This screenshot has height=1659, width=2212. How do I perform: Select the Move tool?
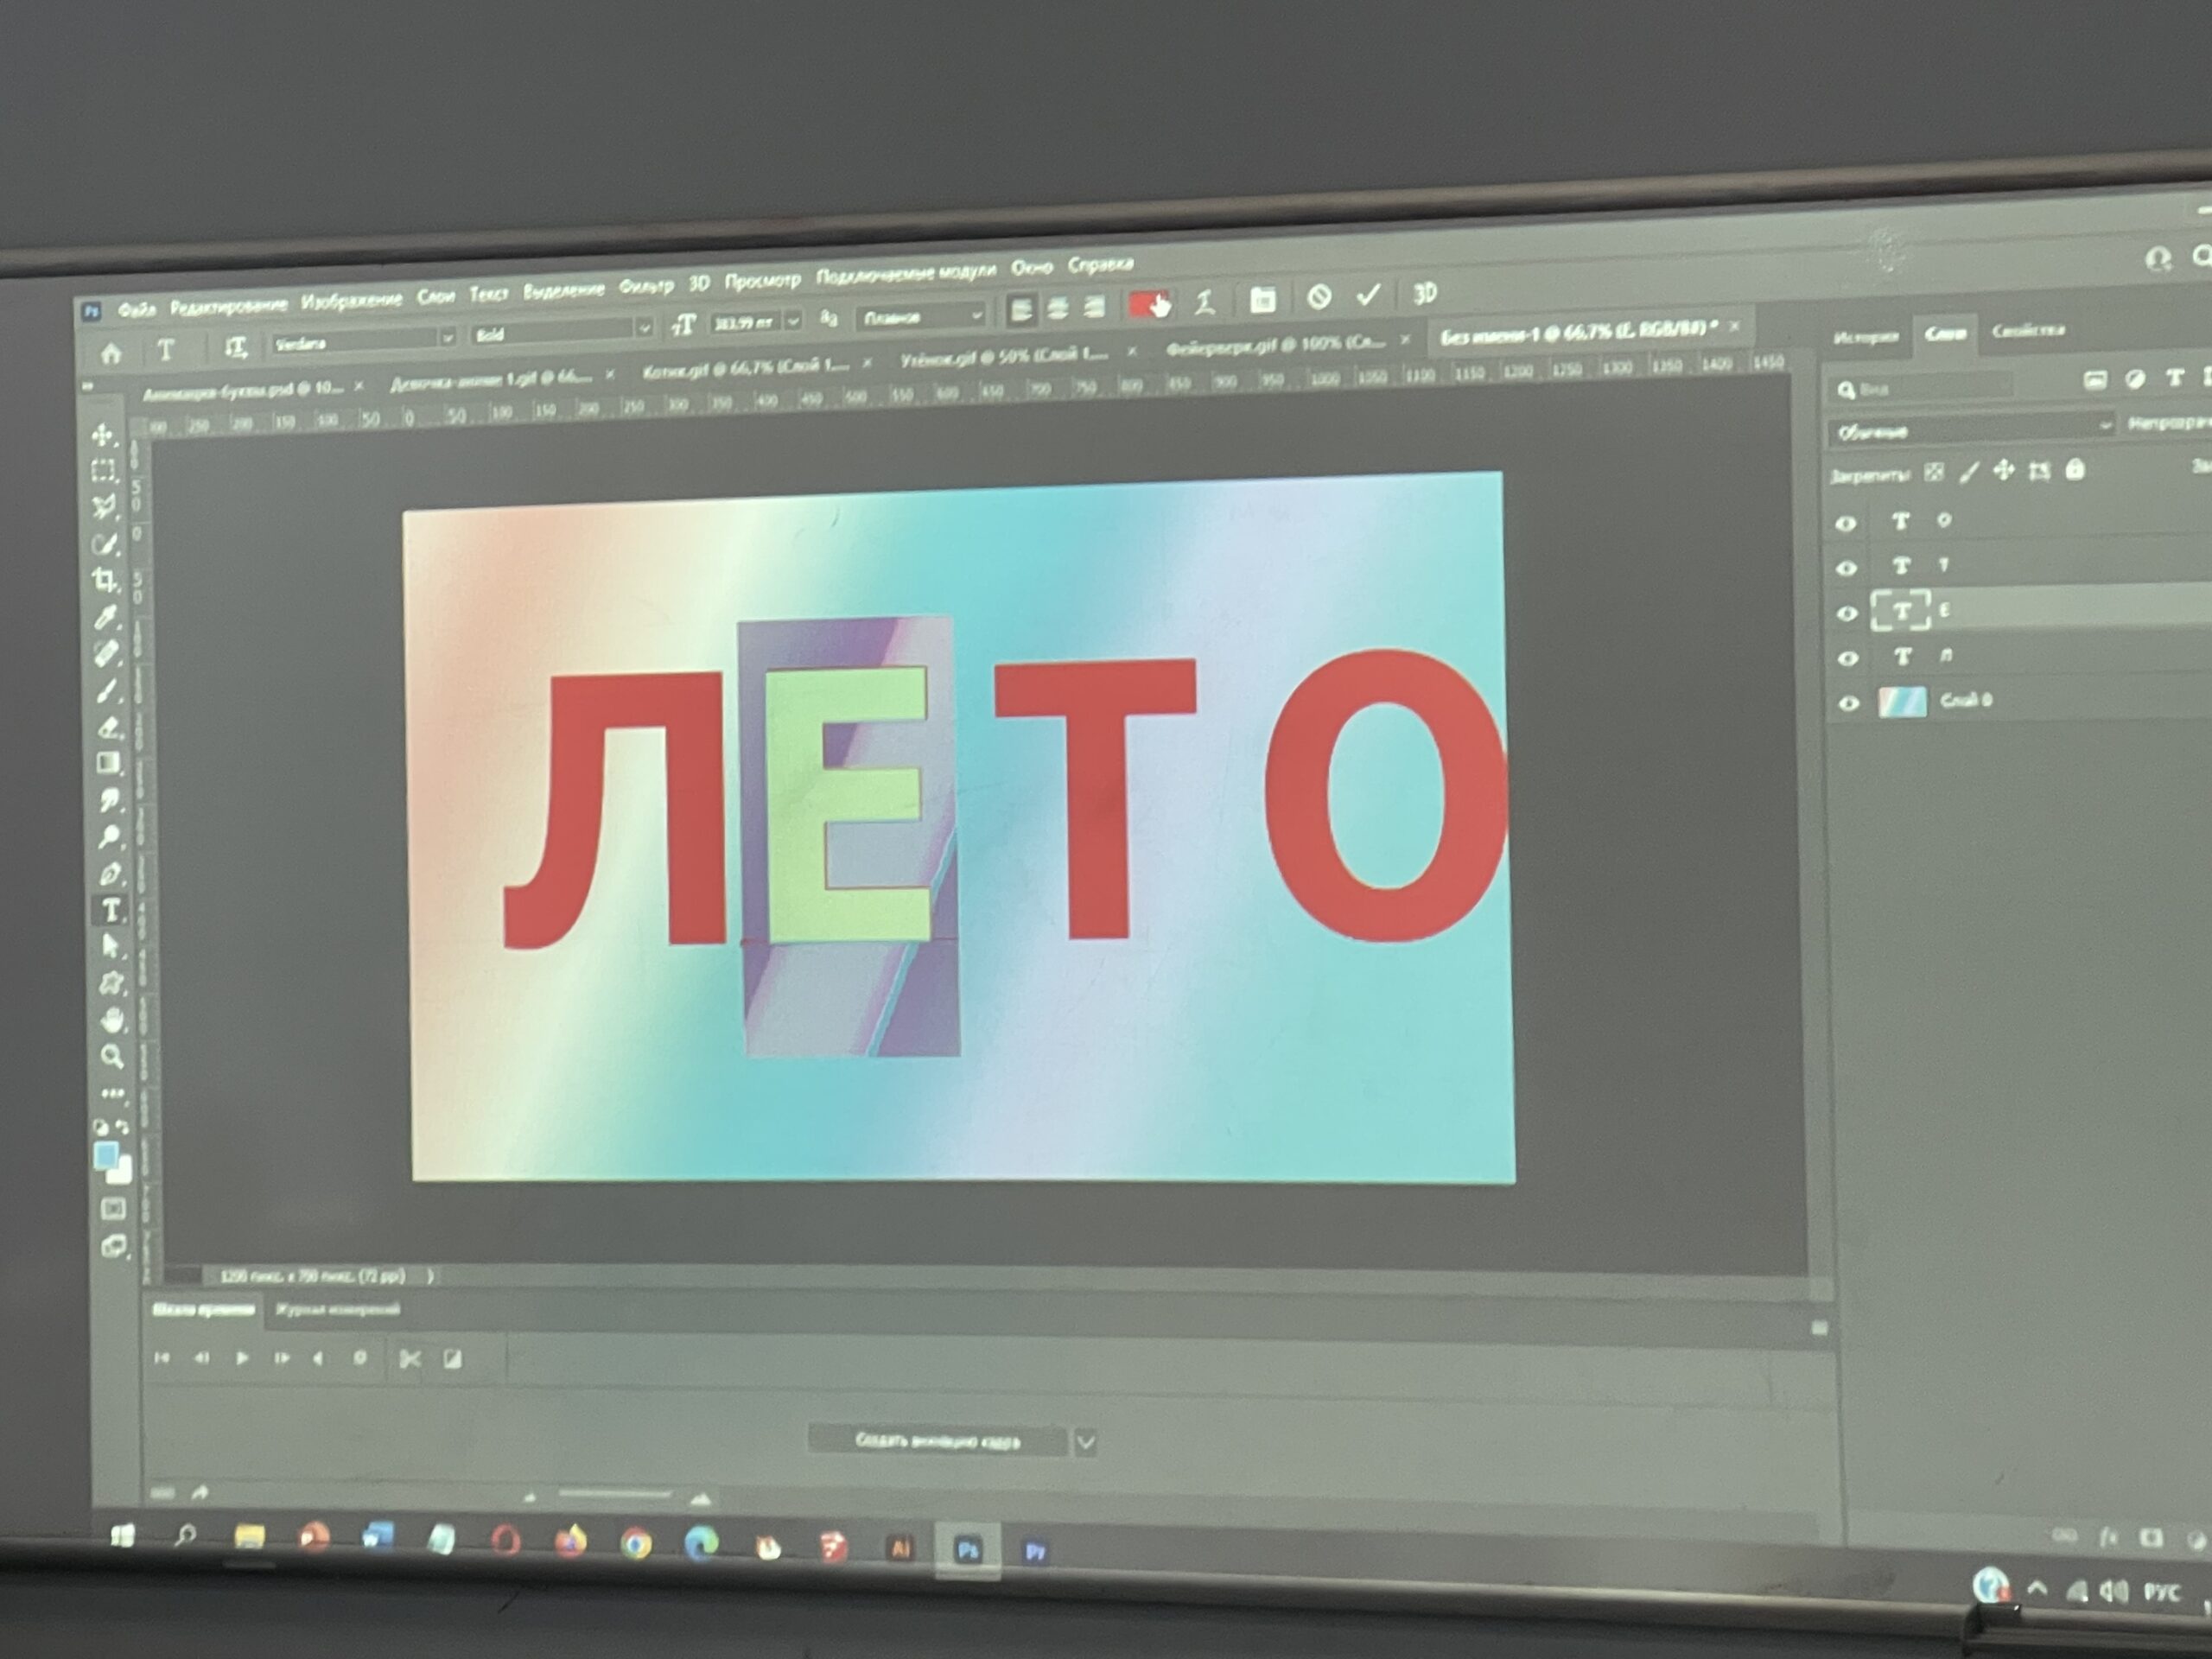(x=103, y=435)
